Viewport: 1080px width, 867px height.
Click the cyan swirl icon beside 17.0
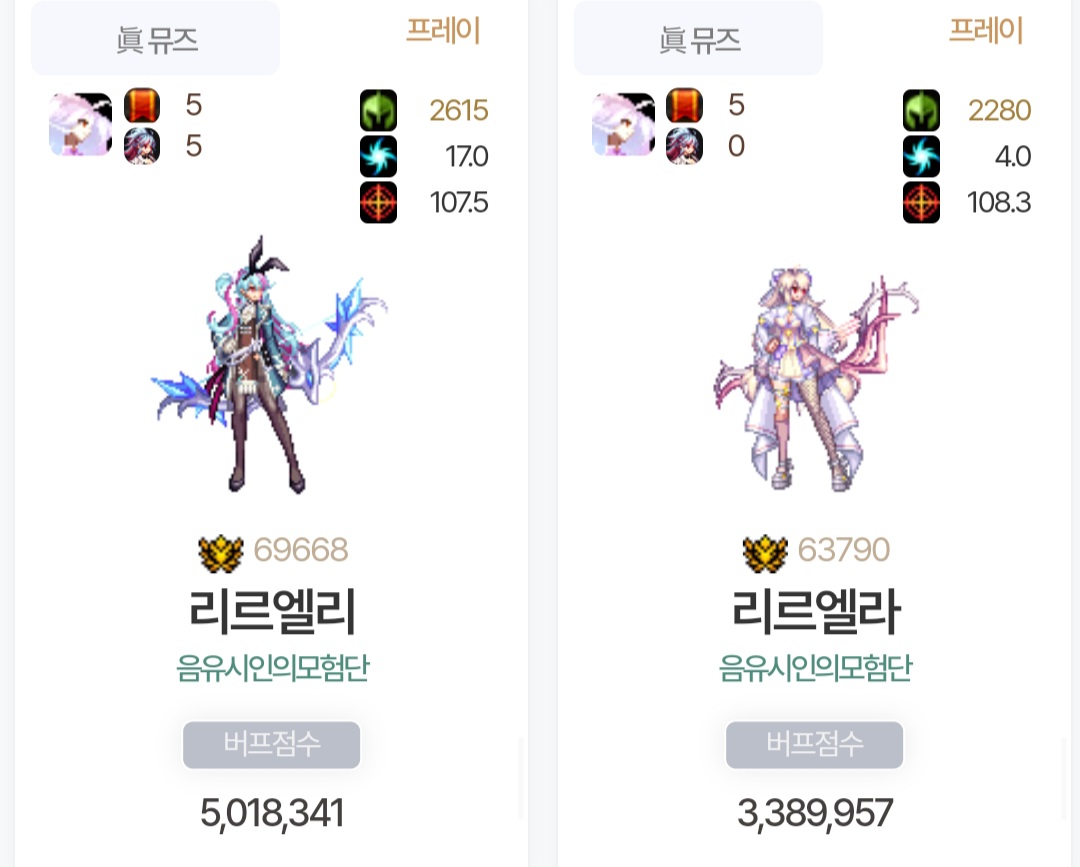pyautogui.click(x=378, y=156)
